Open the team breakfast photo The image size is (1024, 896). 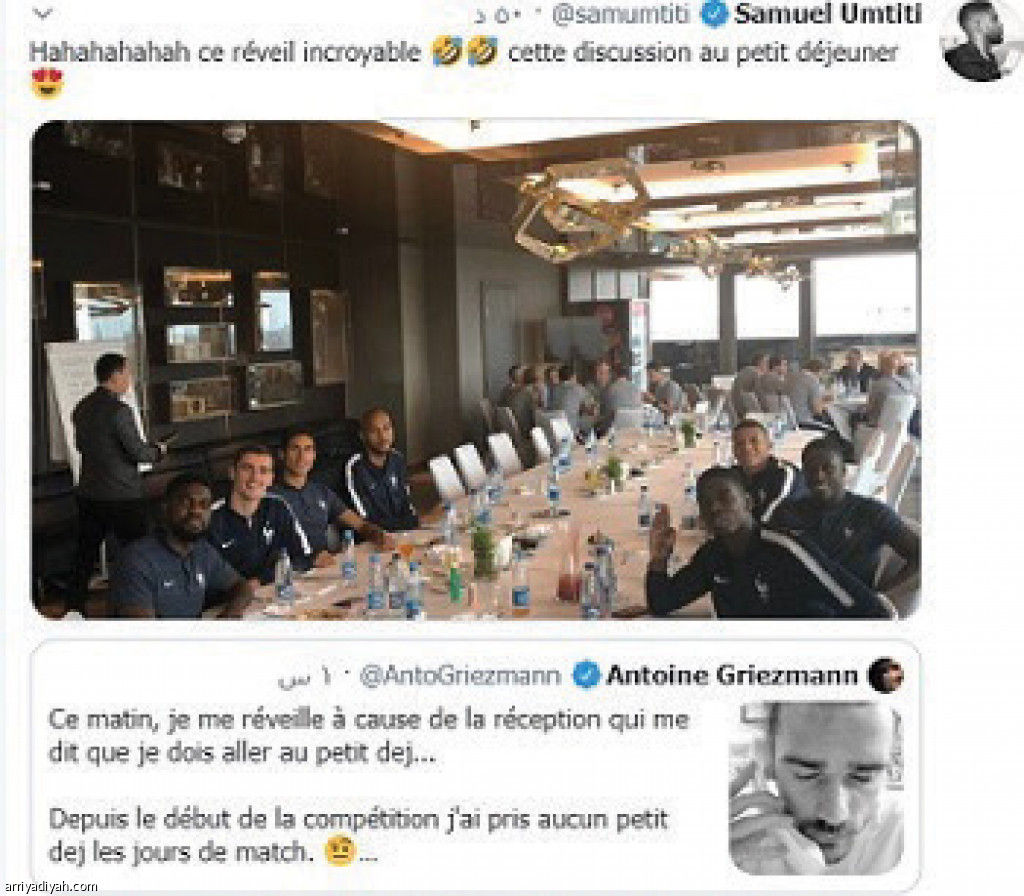(476, 369)
